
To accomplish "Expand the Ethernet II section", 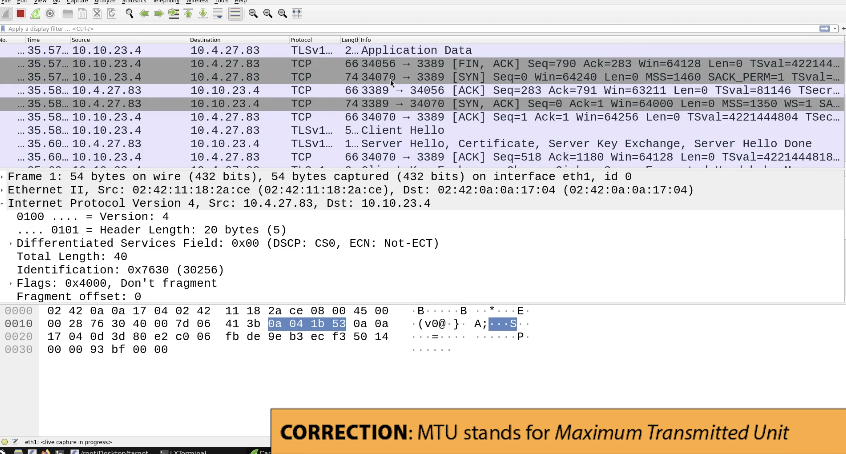I will pos(3,190).
